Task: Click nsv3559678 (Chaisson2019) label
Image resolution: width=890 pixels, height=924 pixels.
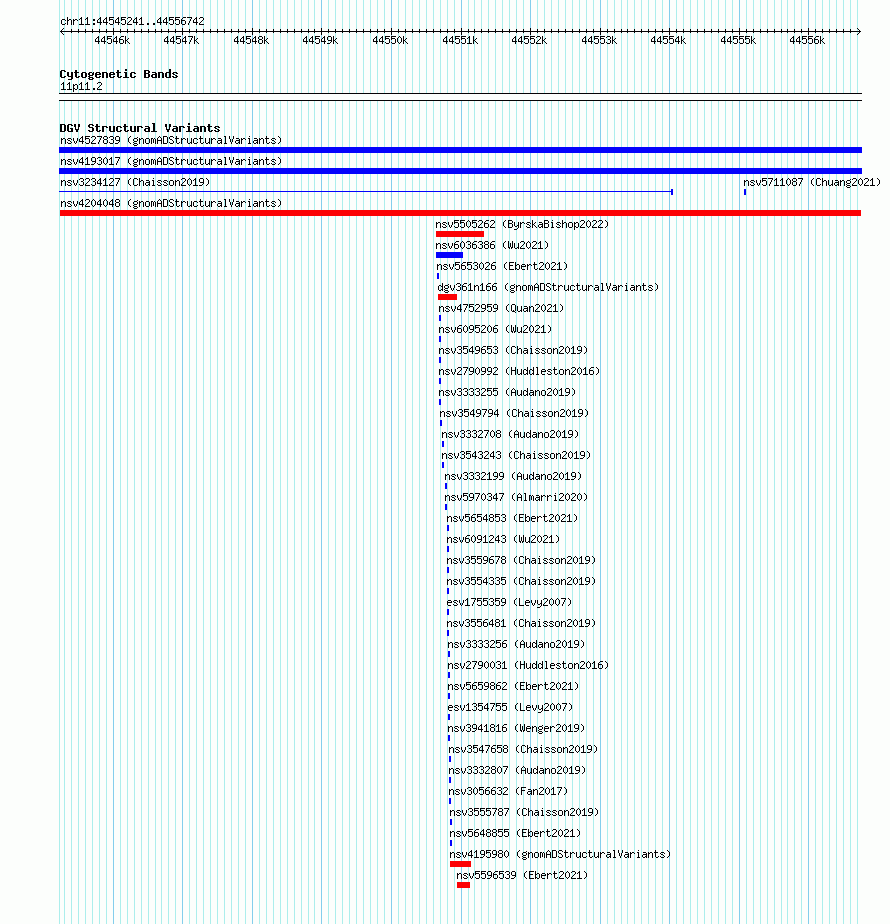Action: tap(521, 560)
